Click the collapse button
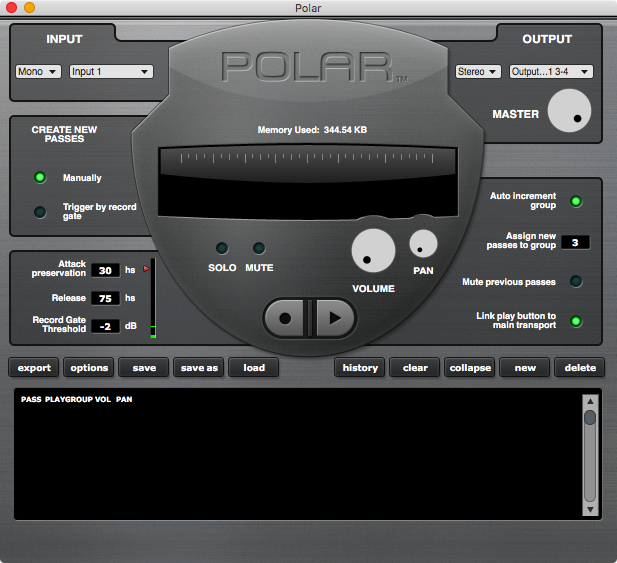 pyautogui.click(x=470, y=367)
